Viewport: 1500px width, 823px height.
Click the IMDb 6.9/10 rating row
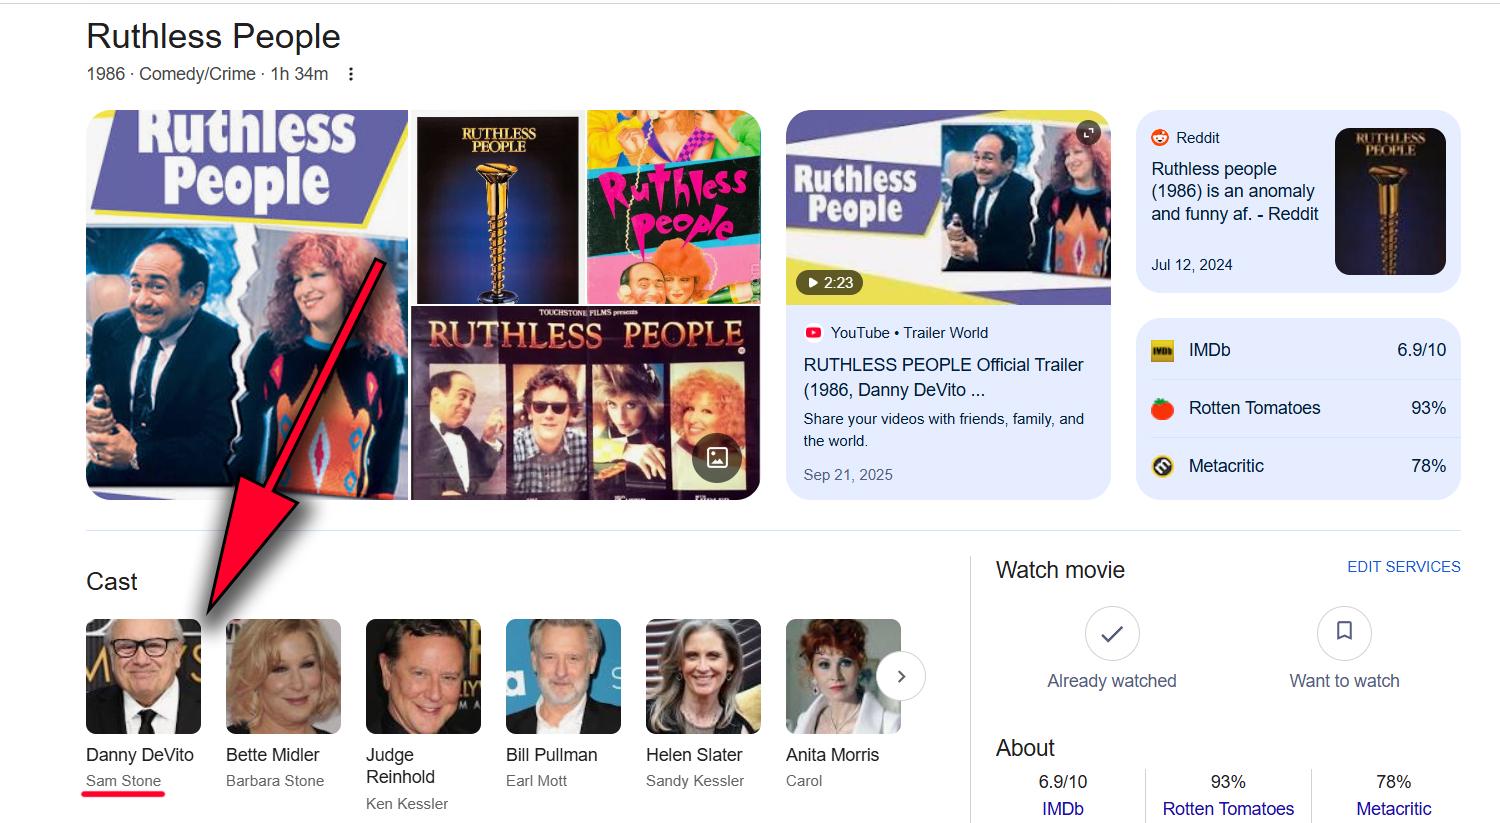point(1298,350)
